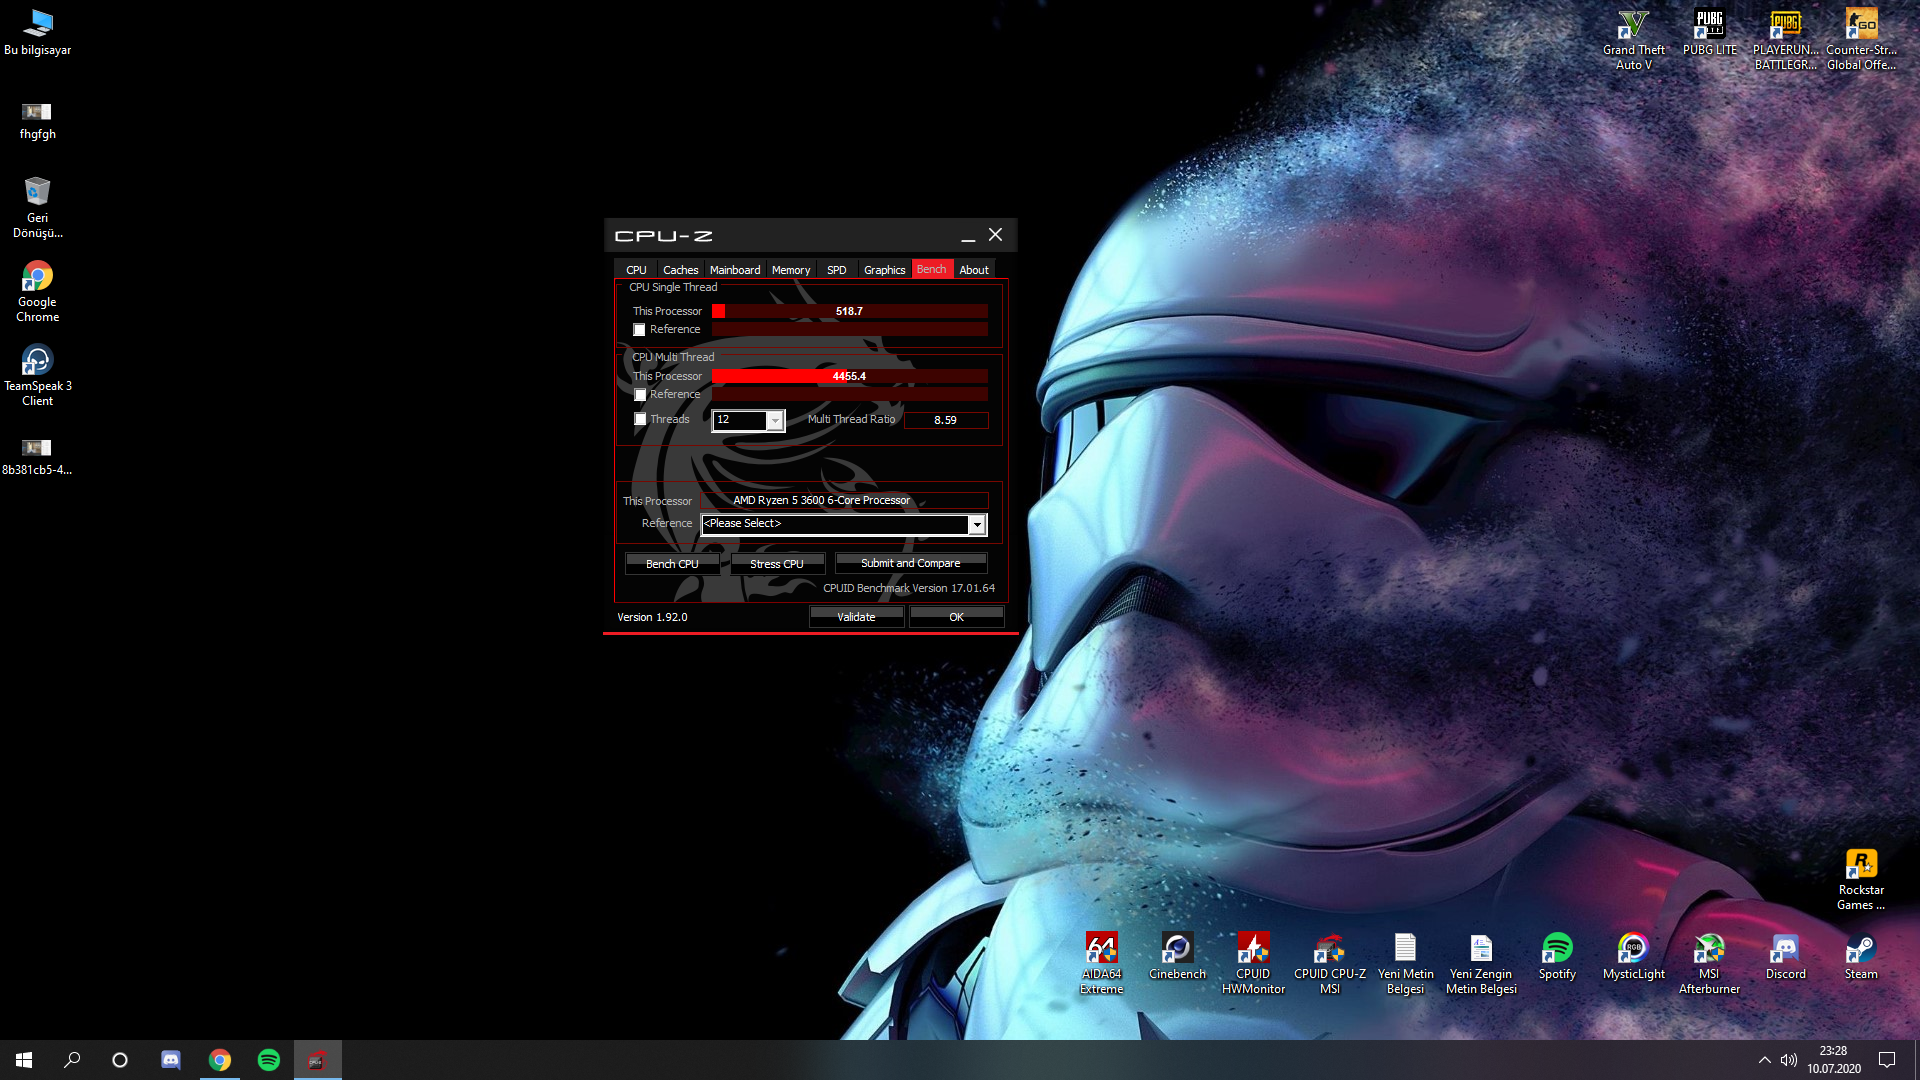Click the Stress CPU button
The width and height of the screenshot is (1920, 1080).
(x=777, y=564)
